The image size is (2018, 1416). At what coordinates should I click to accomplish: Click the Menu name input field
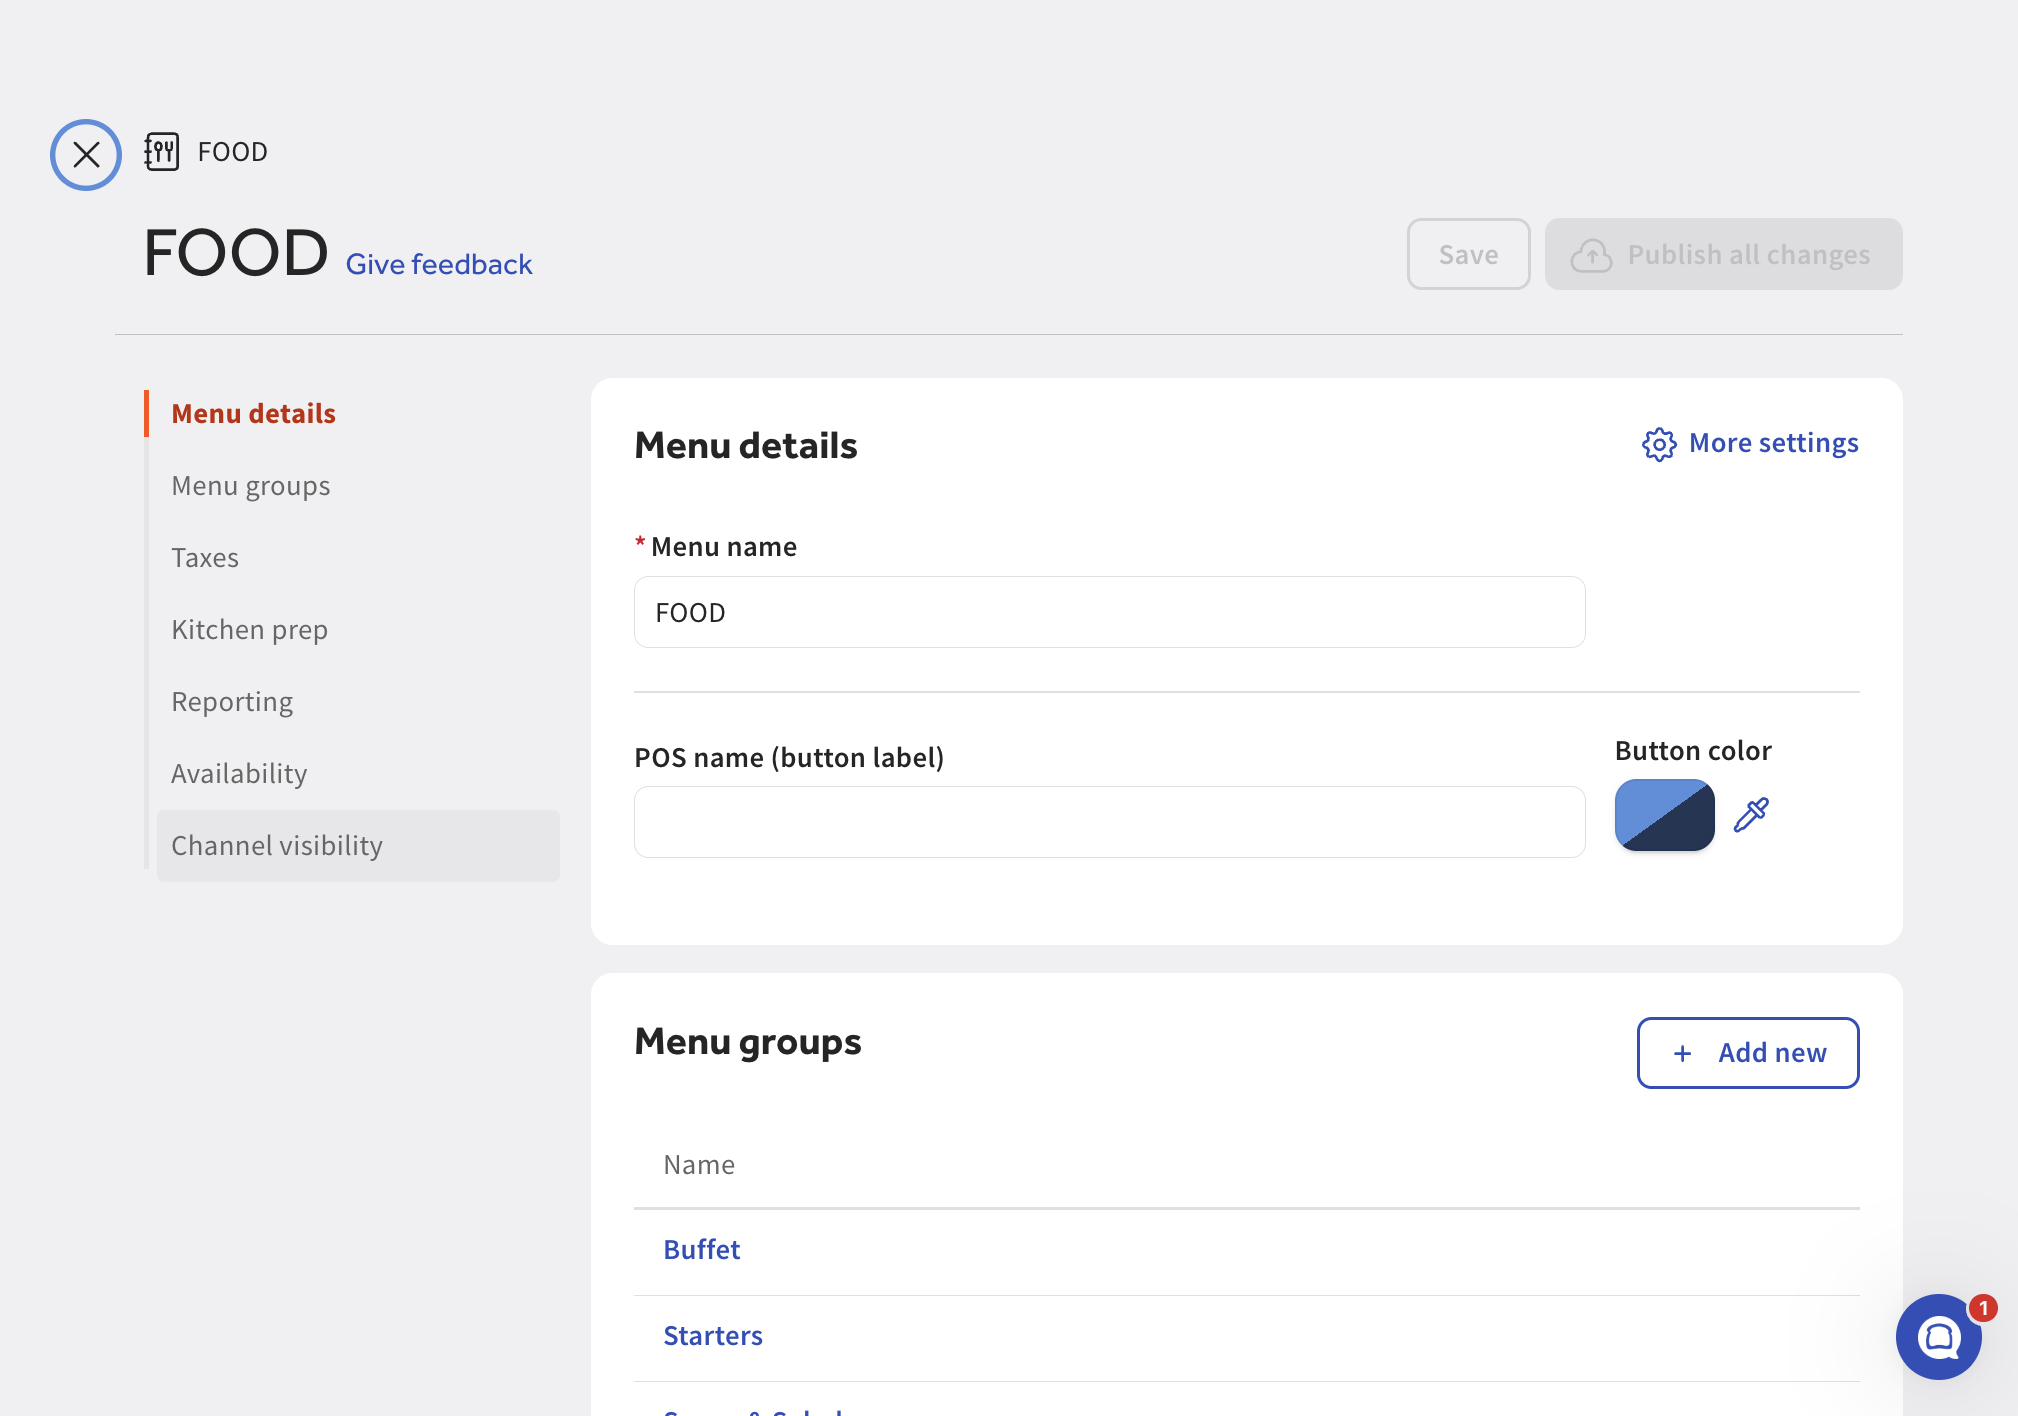click(x=1109, y=612)
